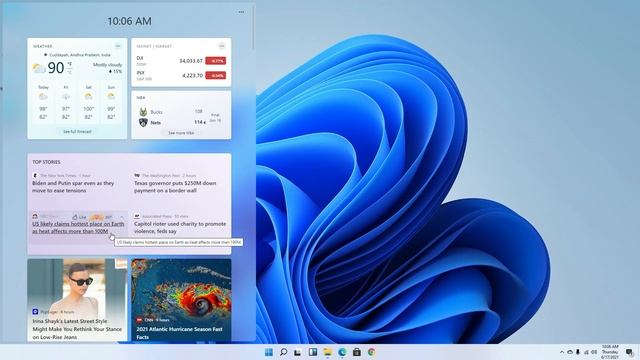The image size is (640, 360).
Task: Open US likely claims hottest place story
Action: click(x=78, y=228)
